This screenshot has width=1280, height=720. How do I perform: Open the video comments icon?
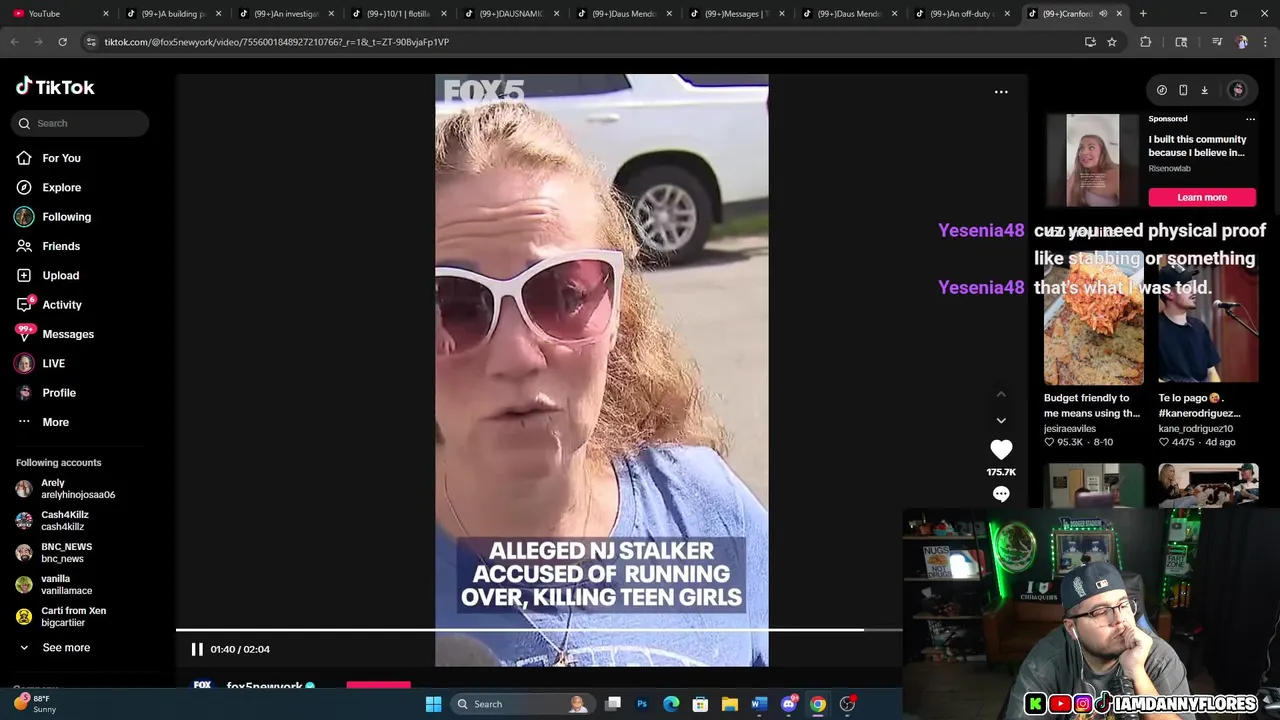tap(1001, 494)
